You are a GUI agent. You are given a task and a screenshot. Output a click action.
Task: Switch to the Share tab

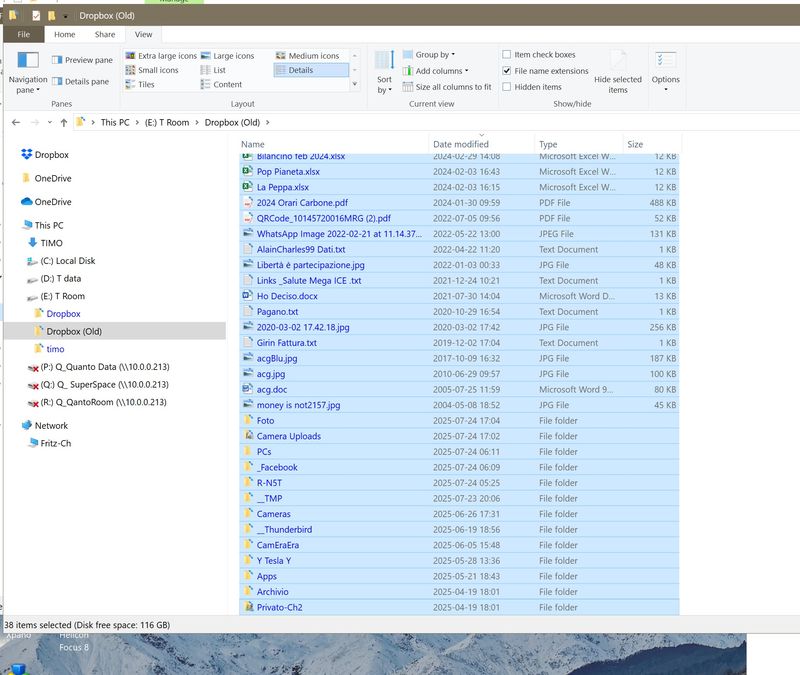[104, 34]
